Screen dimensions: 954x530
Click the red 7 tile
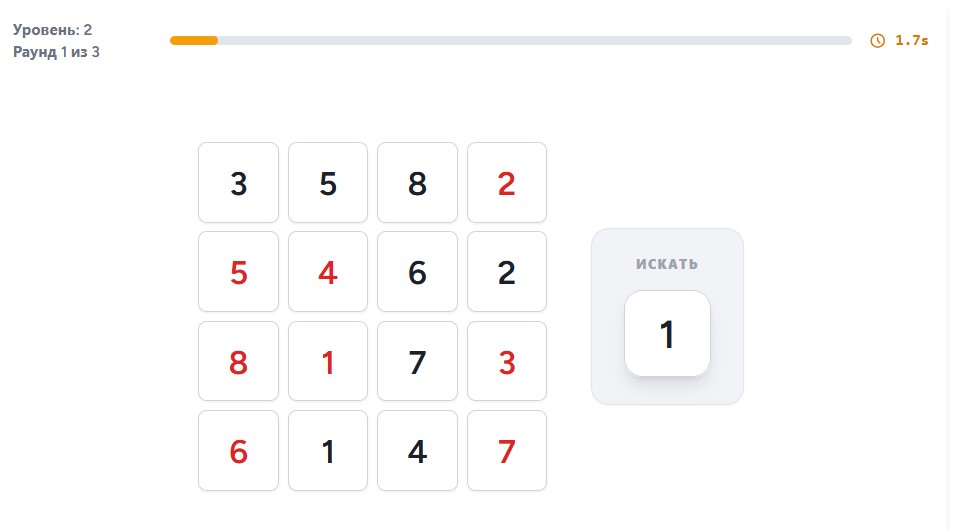coord(507,451)
